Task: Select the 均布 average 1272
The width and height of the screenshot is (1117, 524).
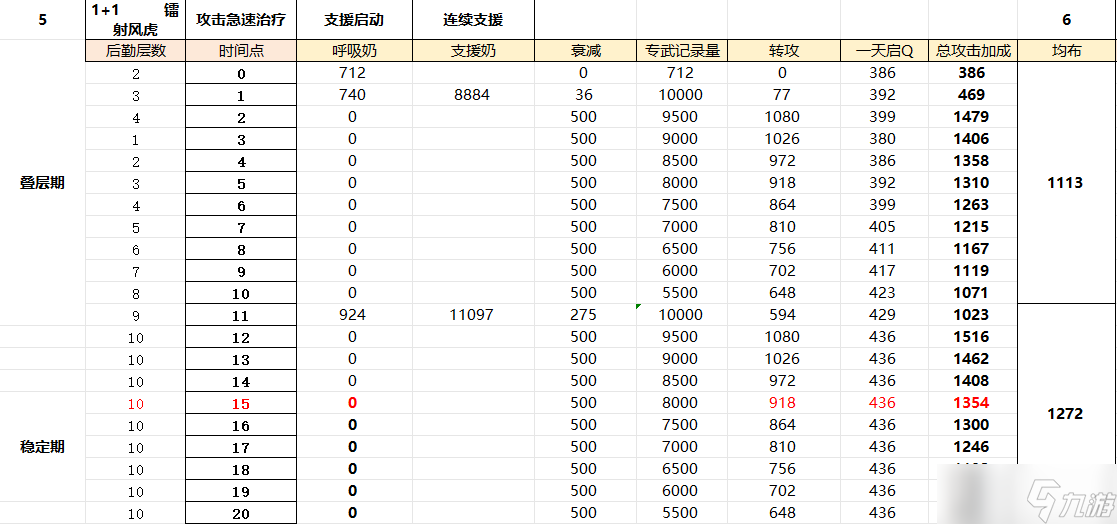Action: click(1065, 414)
